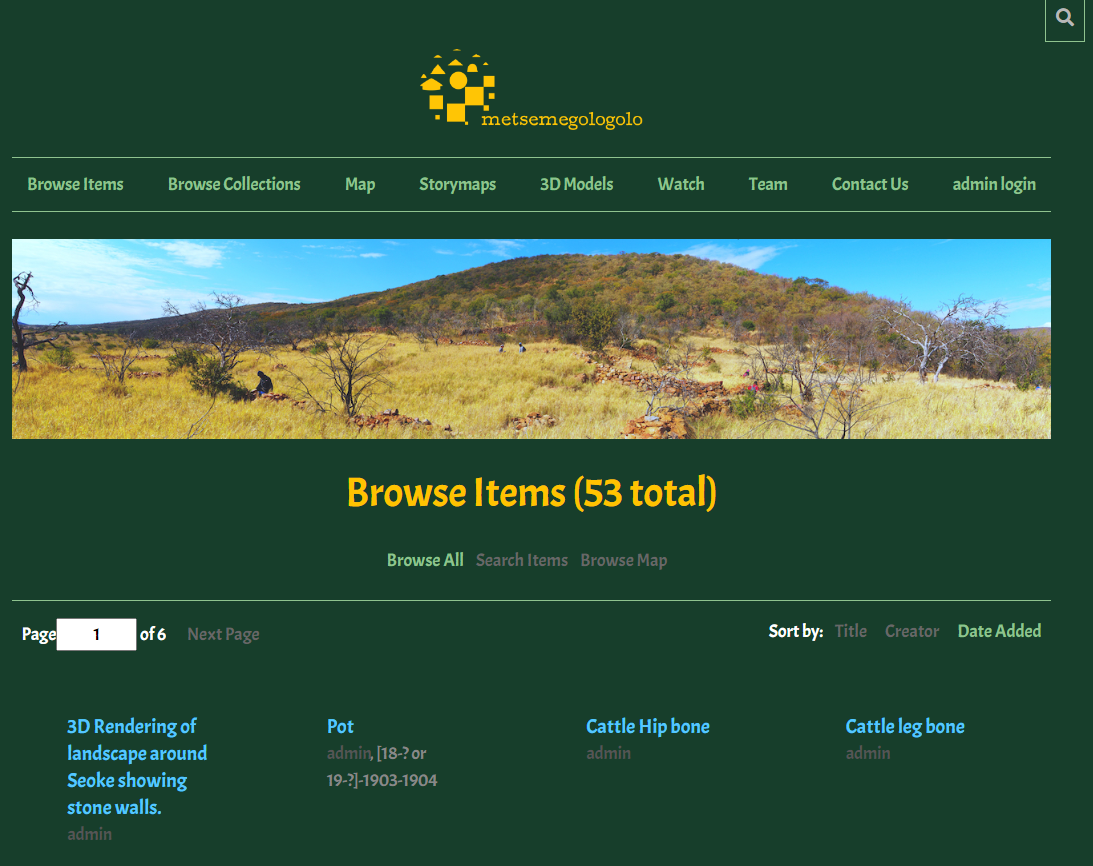Open the Storymaps page
This screenshot has width=1093, height=866.
click(457, 184)
